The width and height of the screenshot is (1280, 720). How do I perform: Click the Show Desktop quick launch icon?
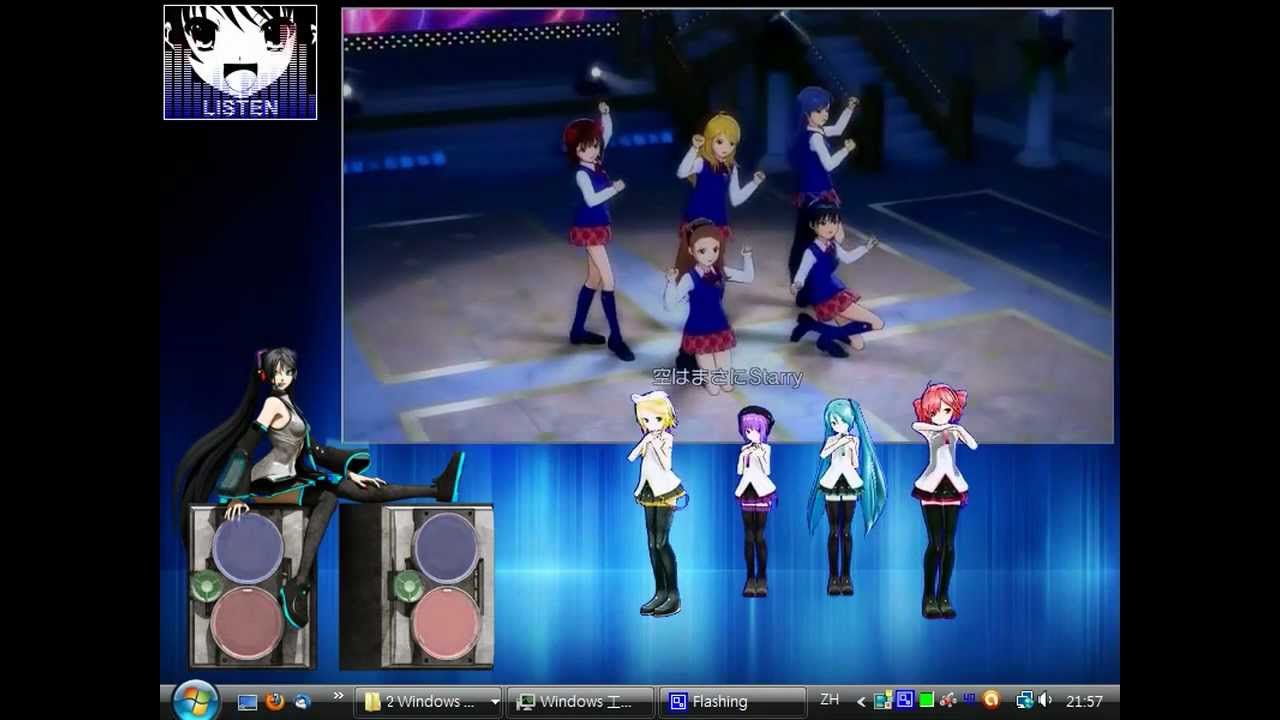[x=247, y=702]
